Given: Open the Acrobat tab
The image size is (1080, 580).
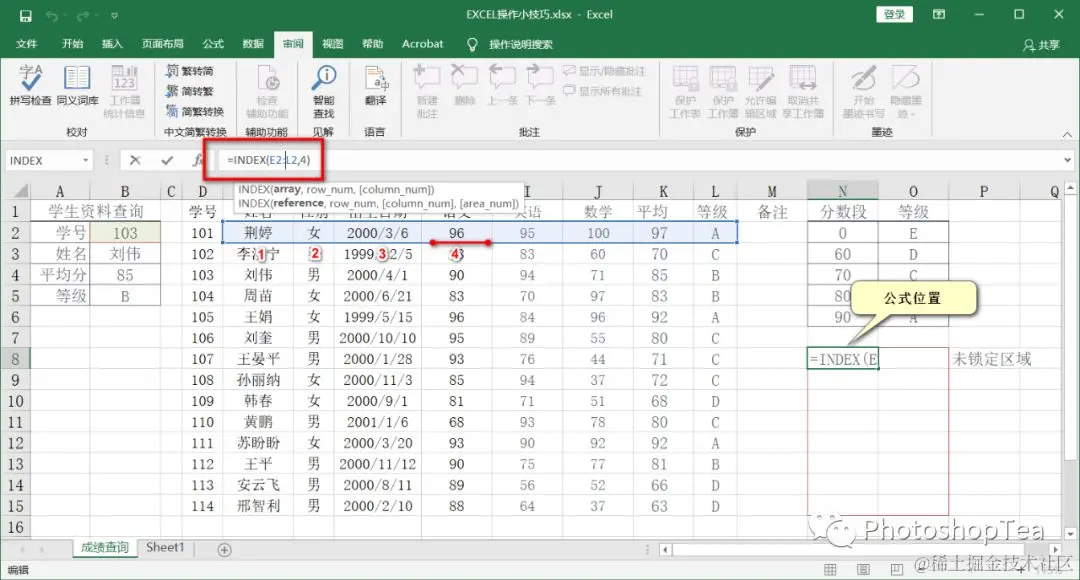Looking at the screenshot, I should (x=422, y=43).
